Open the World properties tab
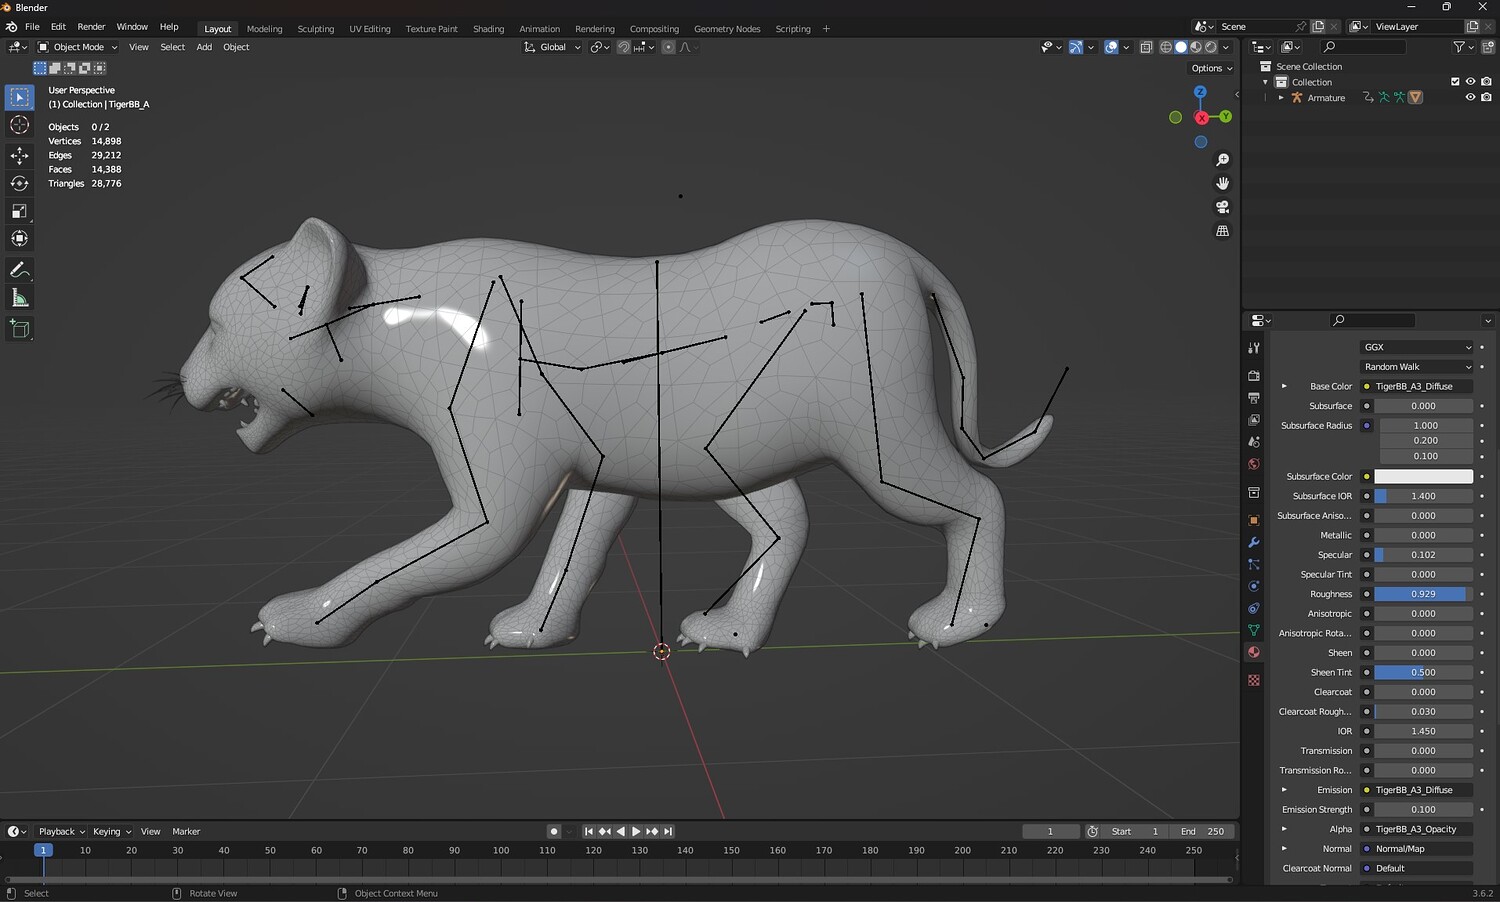 tap(1254, 464)
